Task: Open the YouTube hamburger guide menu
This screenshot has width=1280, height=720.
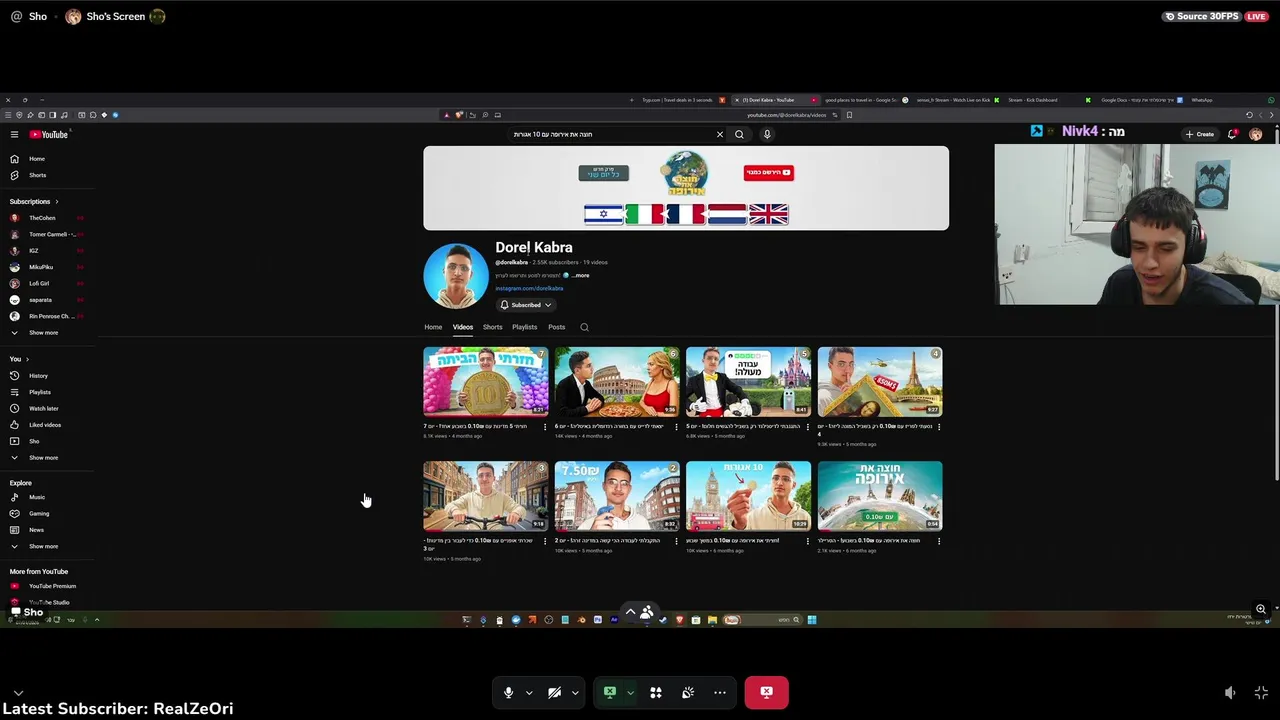Action: click(x=14, y=134)
